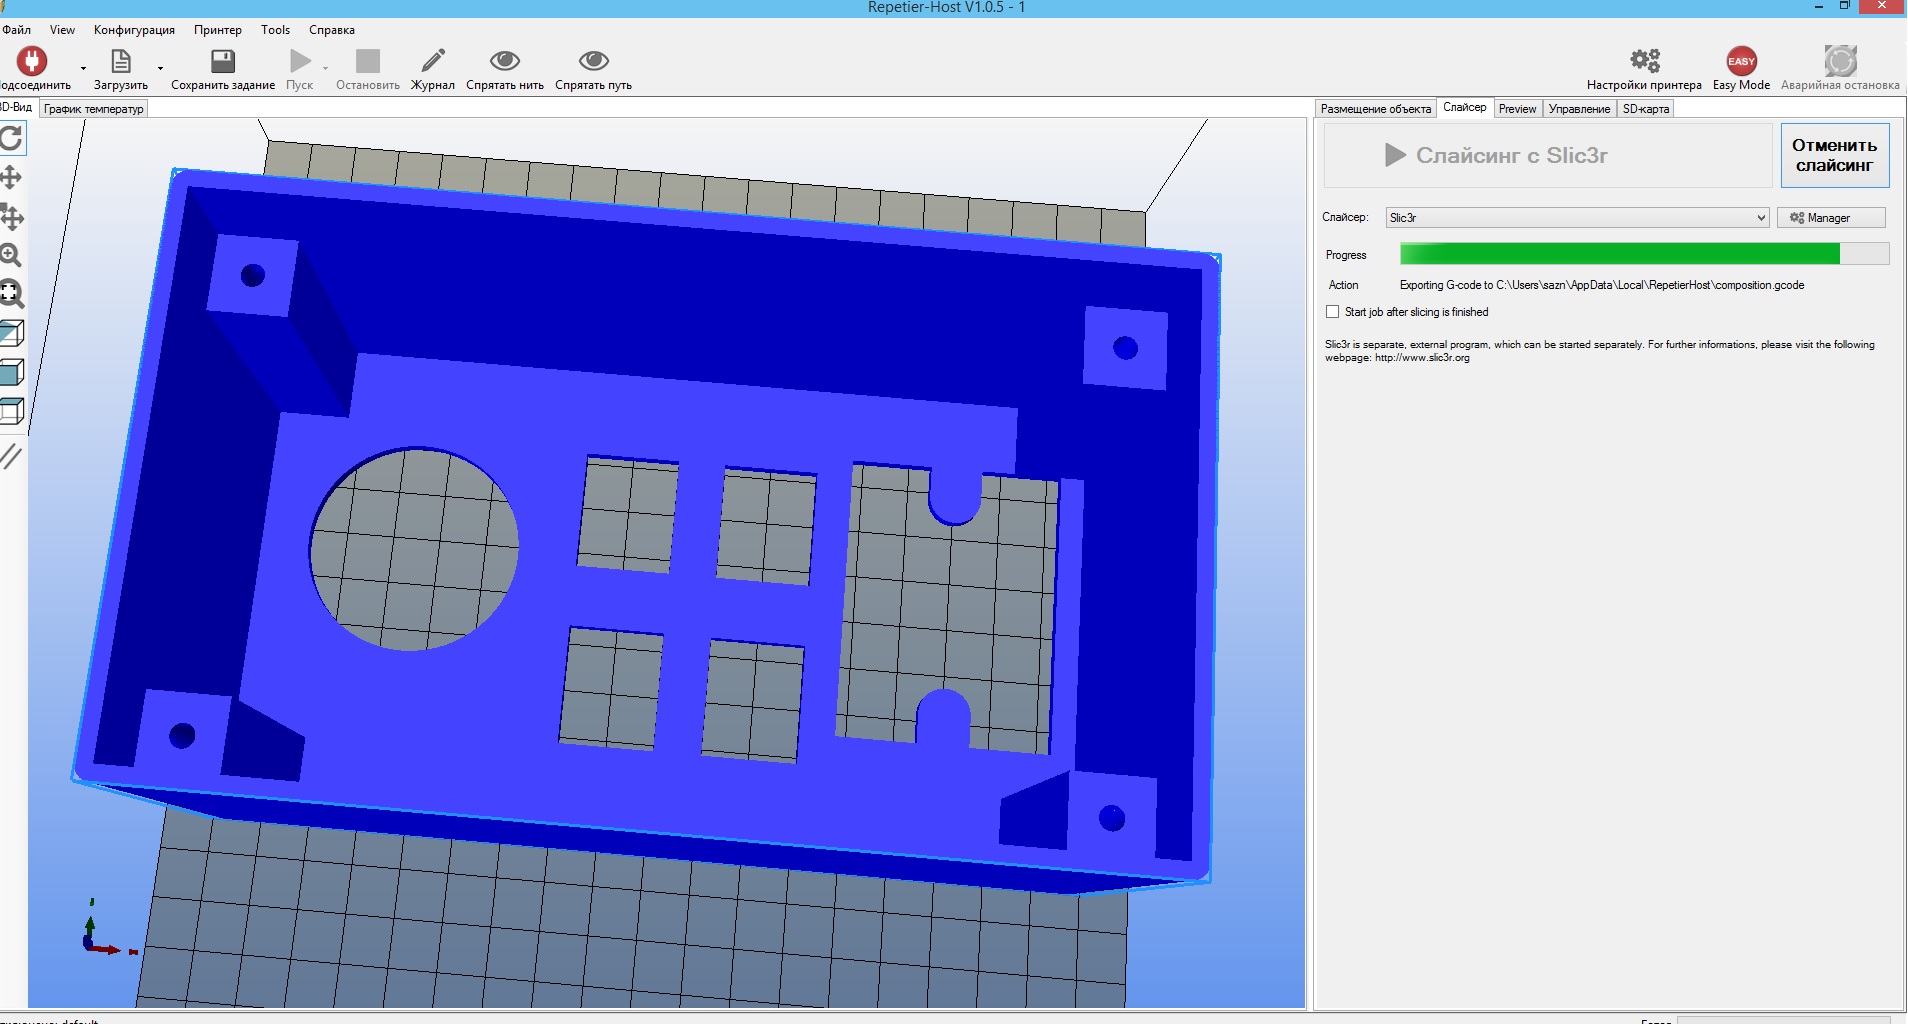The width and height of the screenshot is (1908, 1024).
Task: Click the slicer Manager button
Action: point(1830,218)
